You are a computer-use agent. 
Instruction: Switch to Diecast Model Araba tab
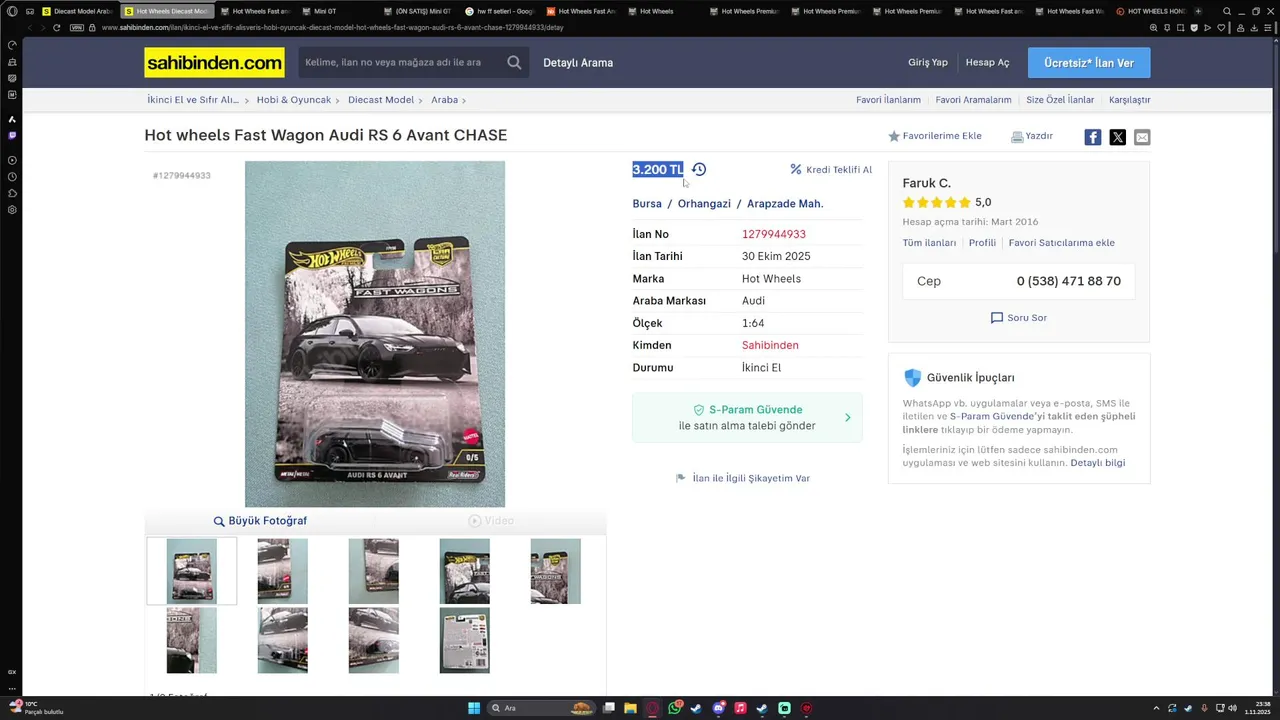click(x=76, y=11)
